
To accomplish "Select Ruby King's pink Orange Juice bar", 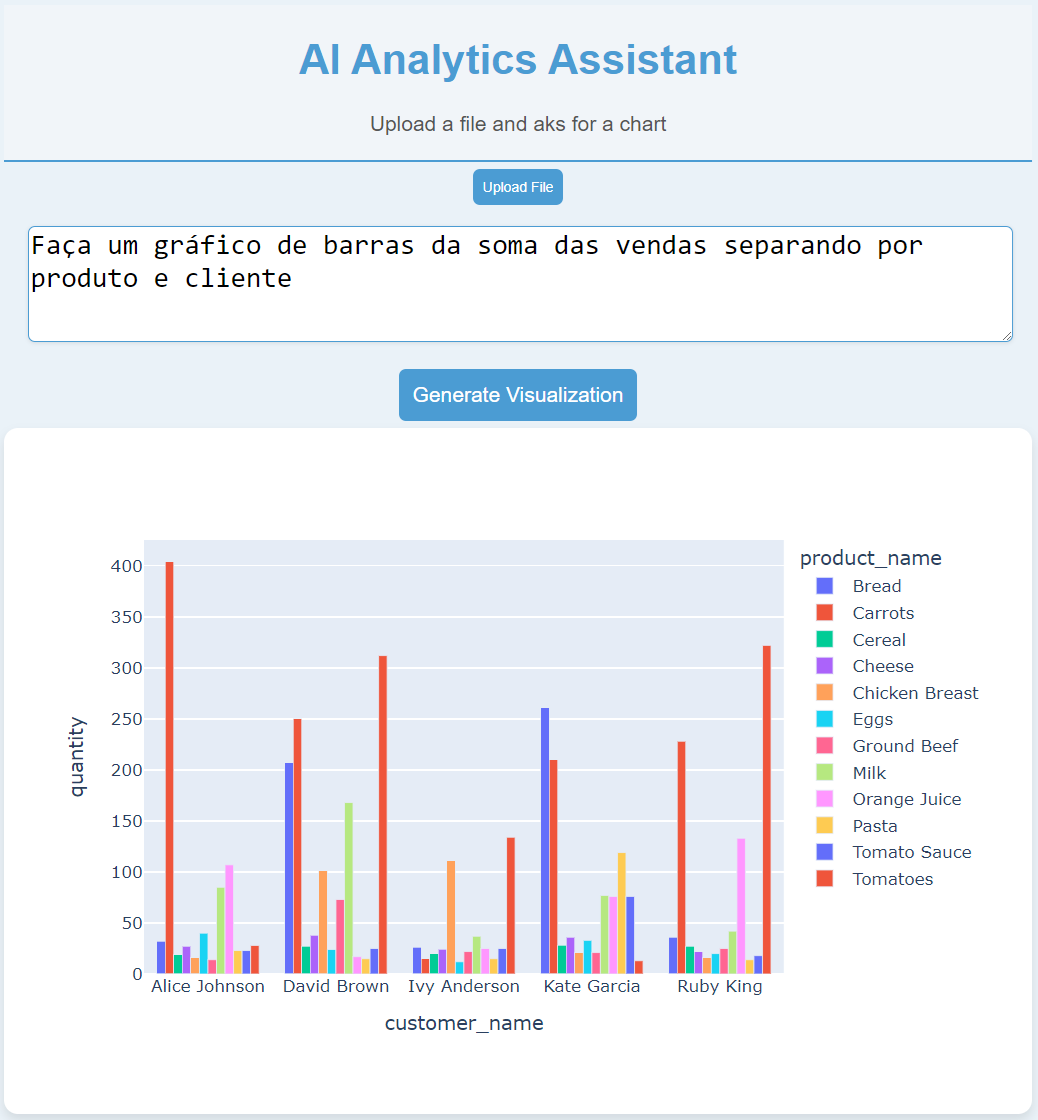I will pyautogui.click(x=741, y=905).
